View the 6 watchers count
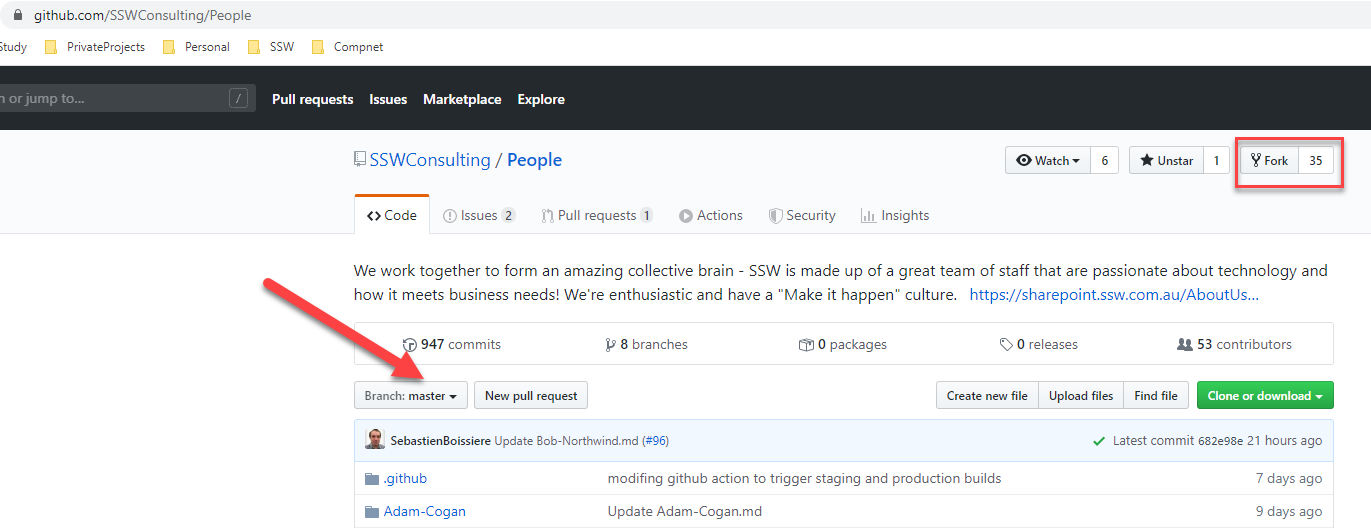This screenshot has height=528, width=1371. point(1104,161)
